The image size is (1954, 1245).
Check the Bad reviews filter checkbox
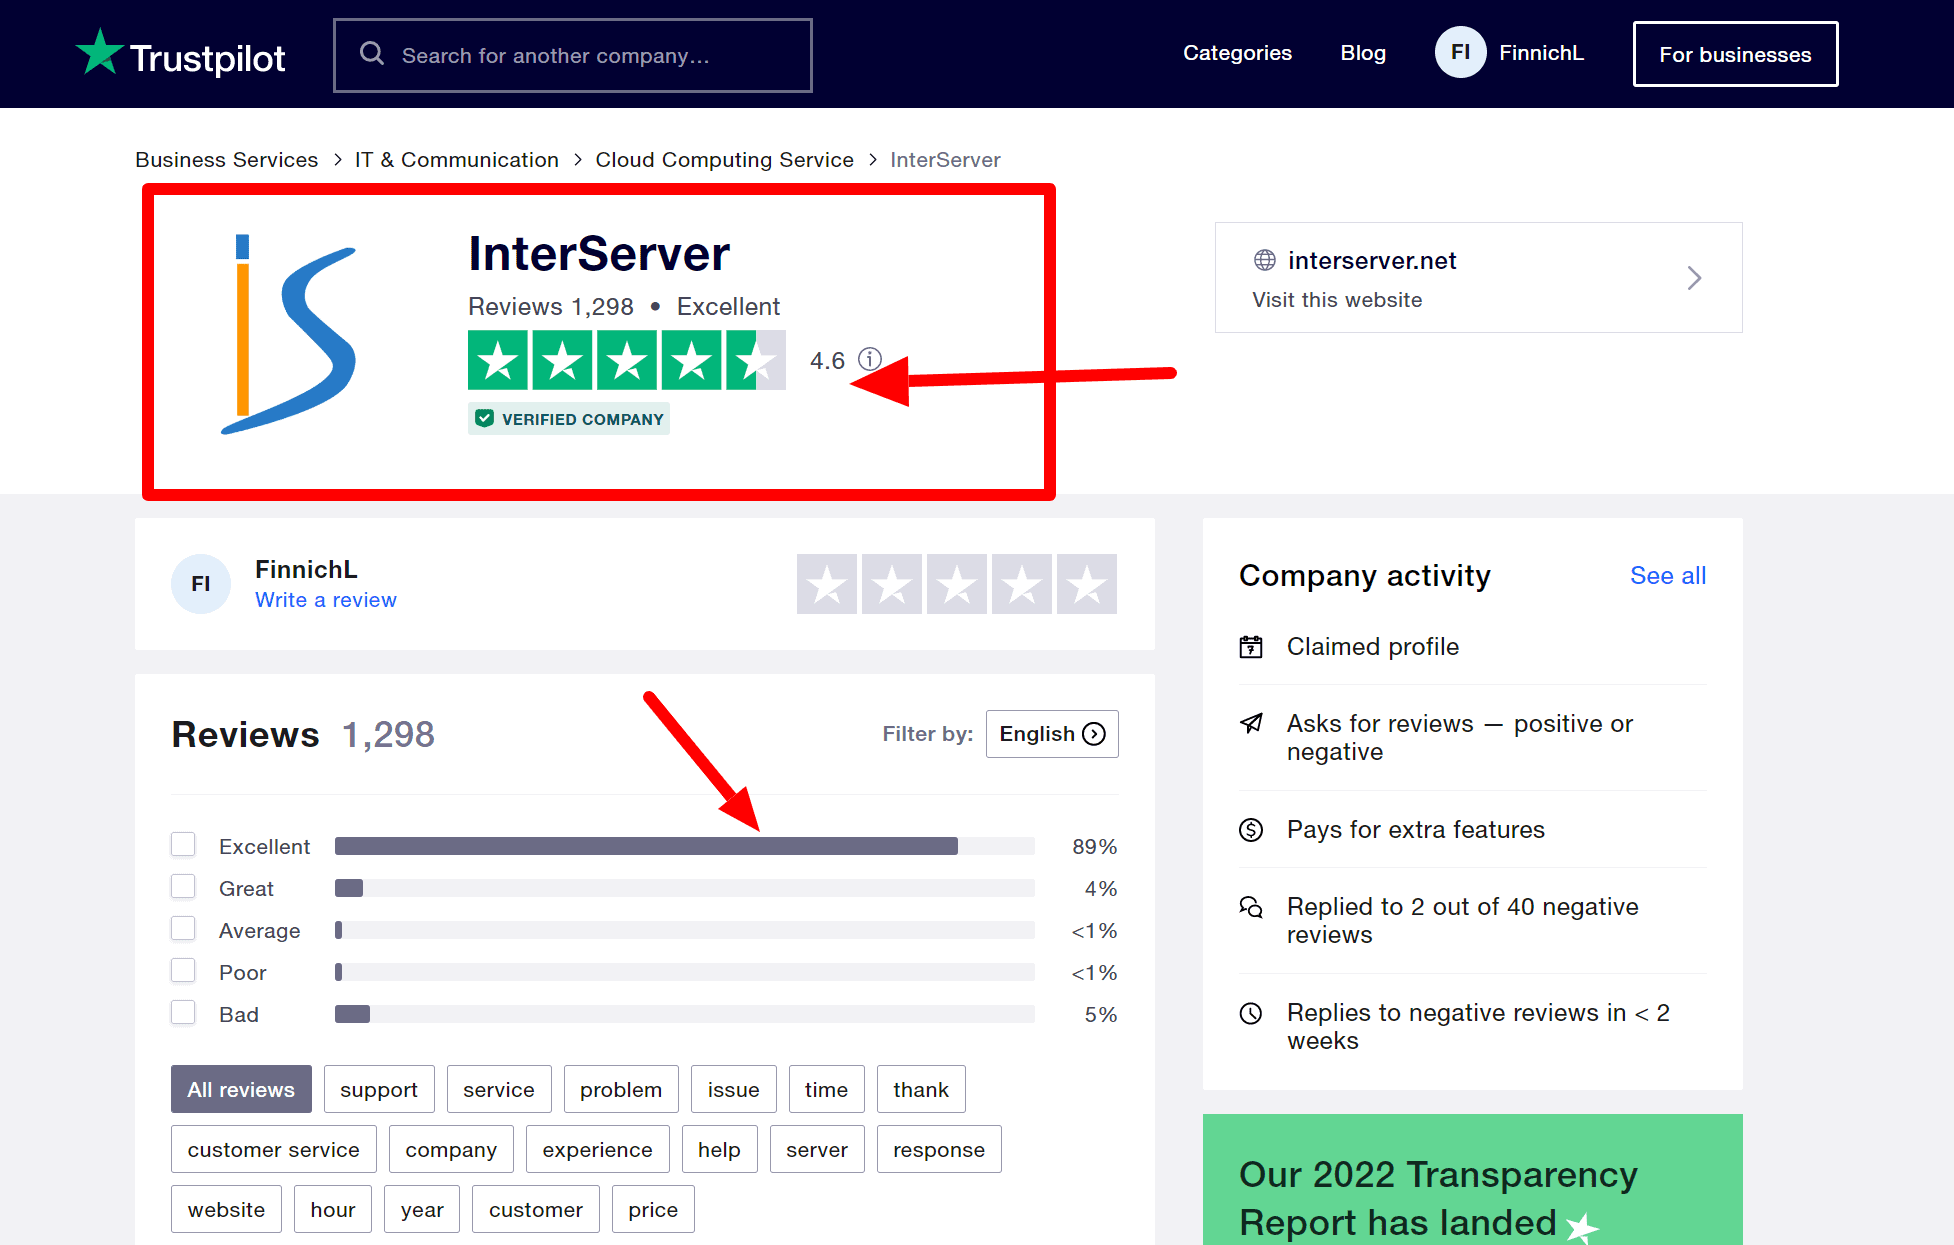183,1012
